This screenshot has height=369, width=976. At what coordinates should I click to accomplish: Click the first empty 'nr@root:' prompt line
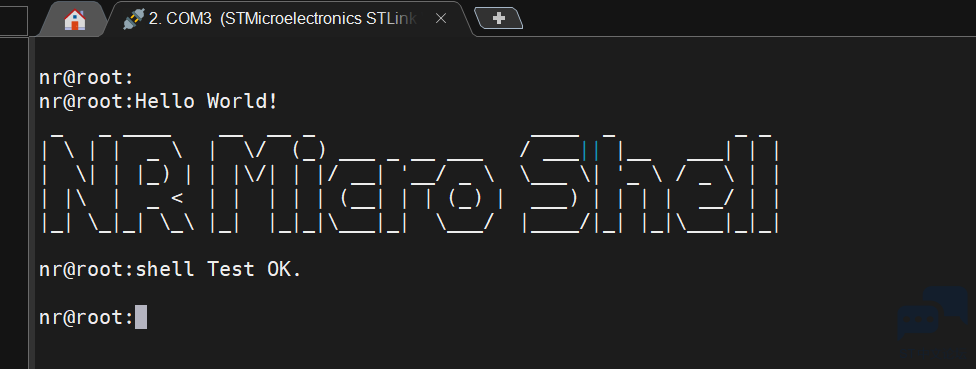pos(87,78)
